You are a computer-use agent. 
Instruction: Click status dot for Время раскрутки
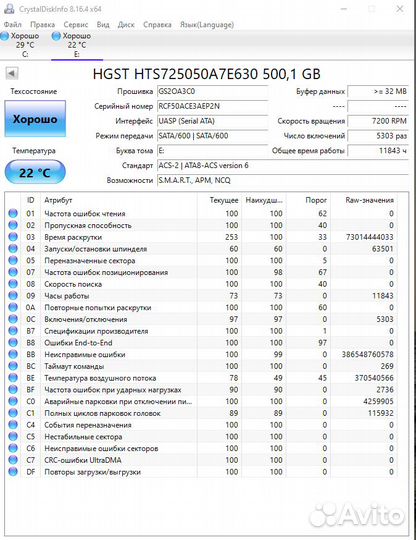click(x=13, y=237)
